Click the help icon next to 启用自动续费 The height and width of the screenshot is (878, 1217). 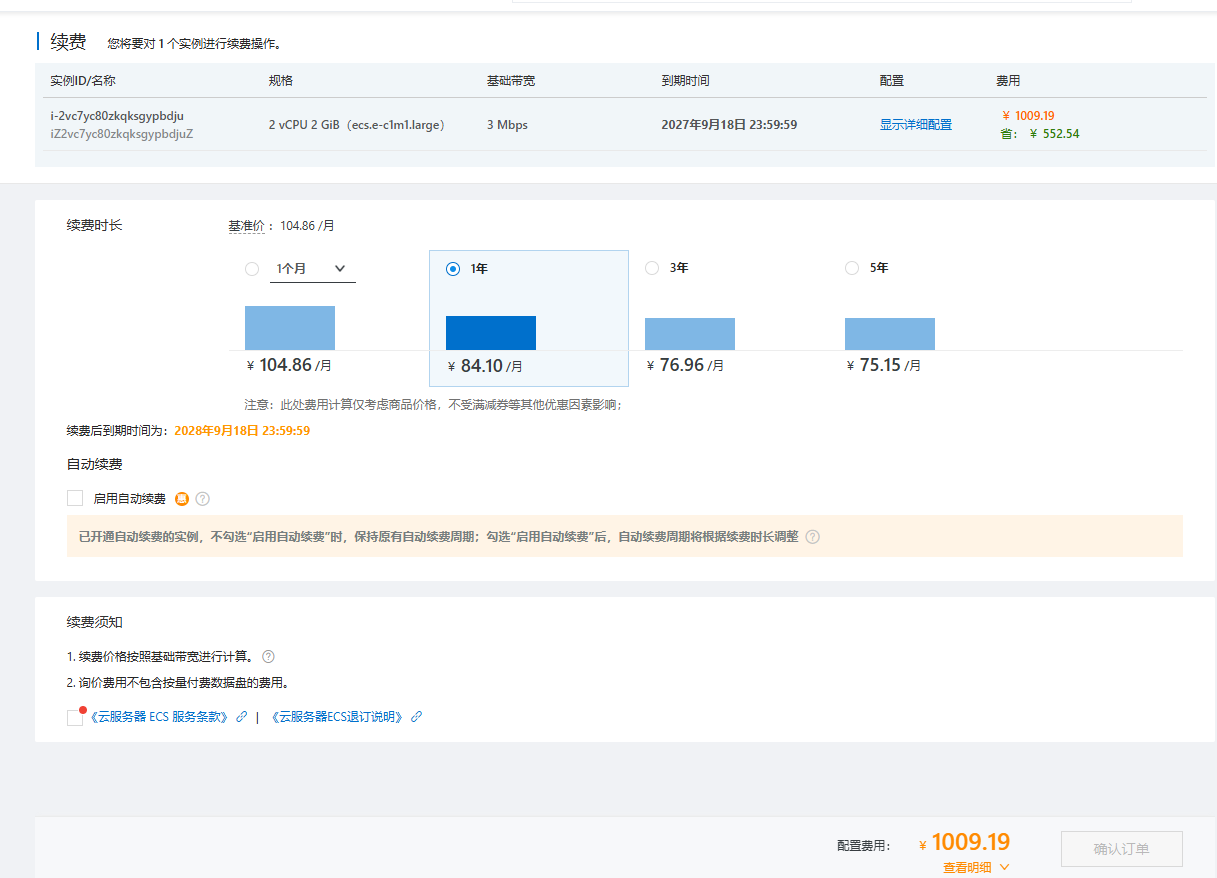point(203,499)
